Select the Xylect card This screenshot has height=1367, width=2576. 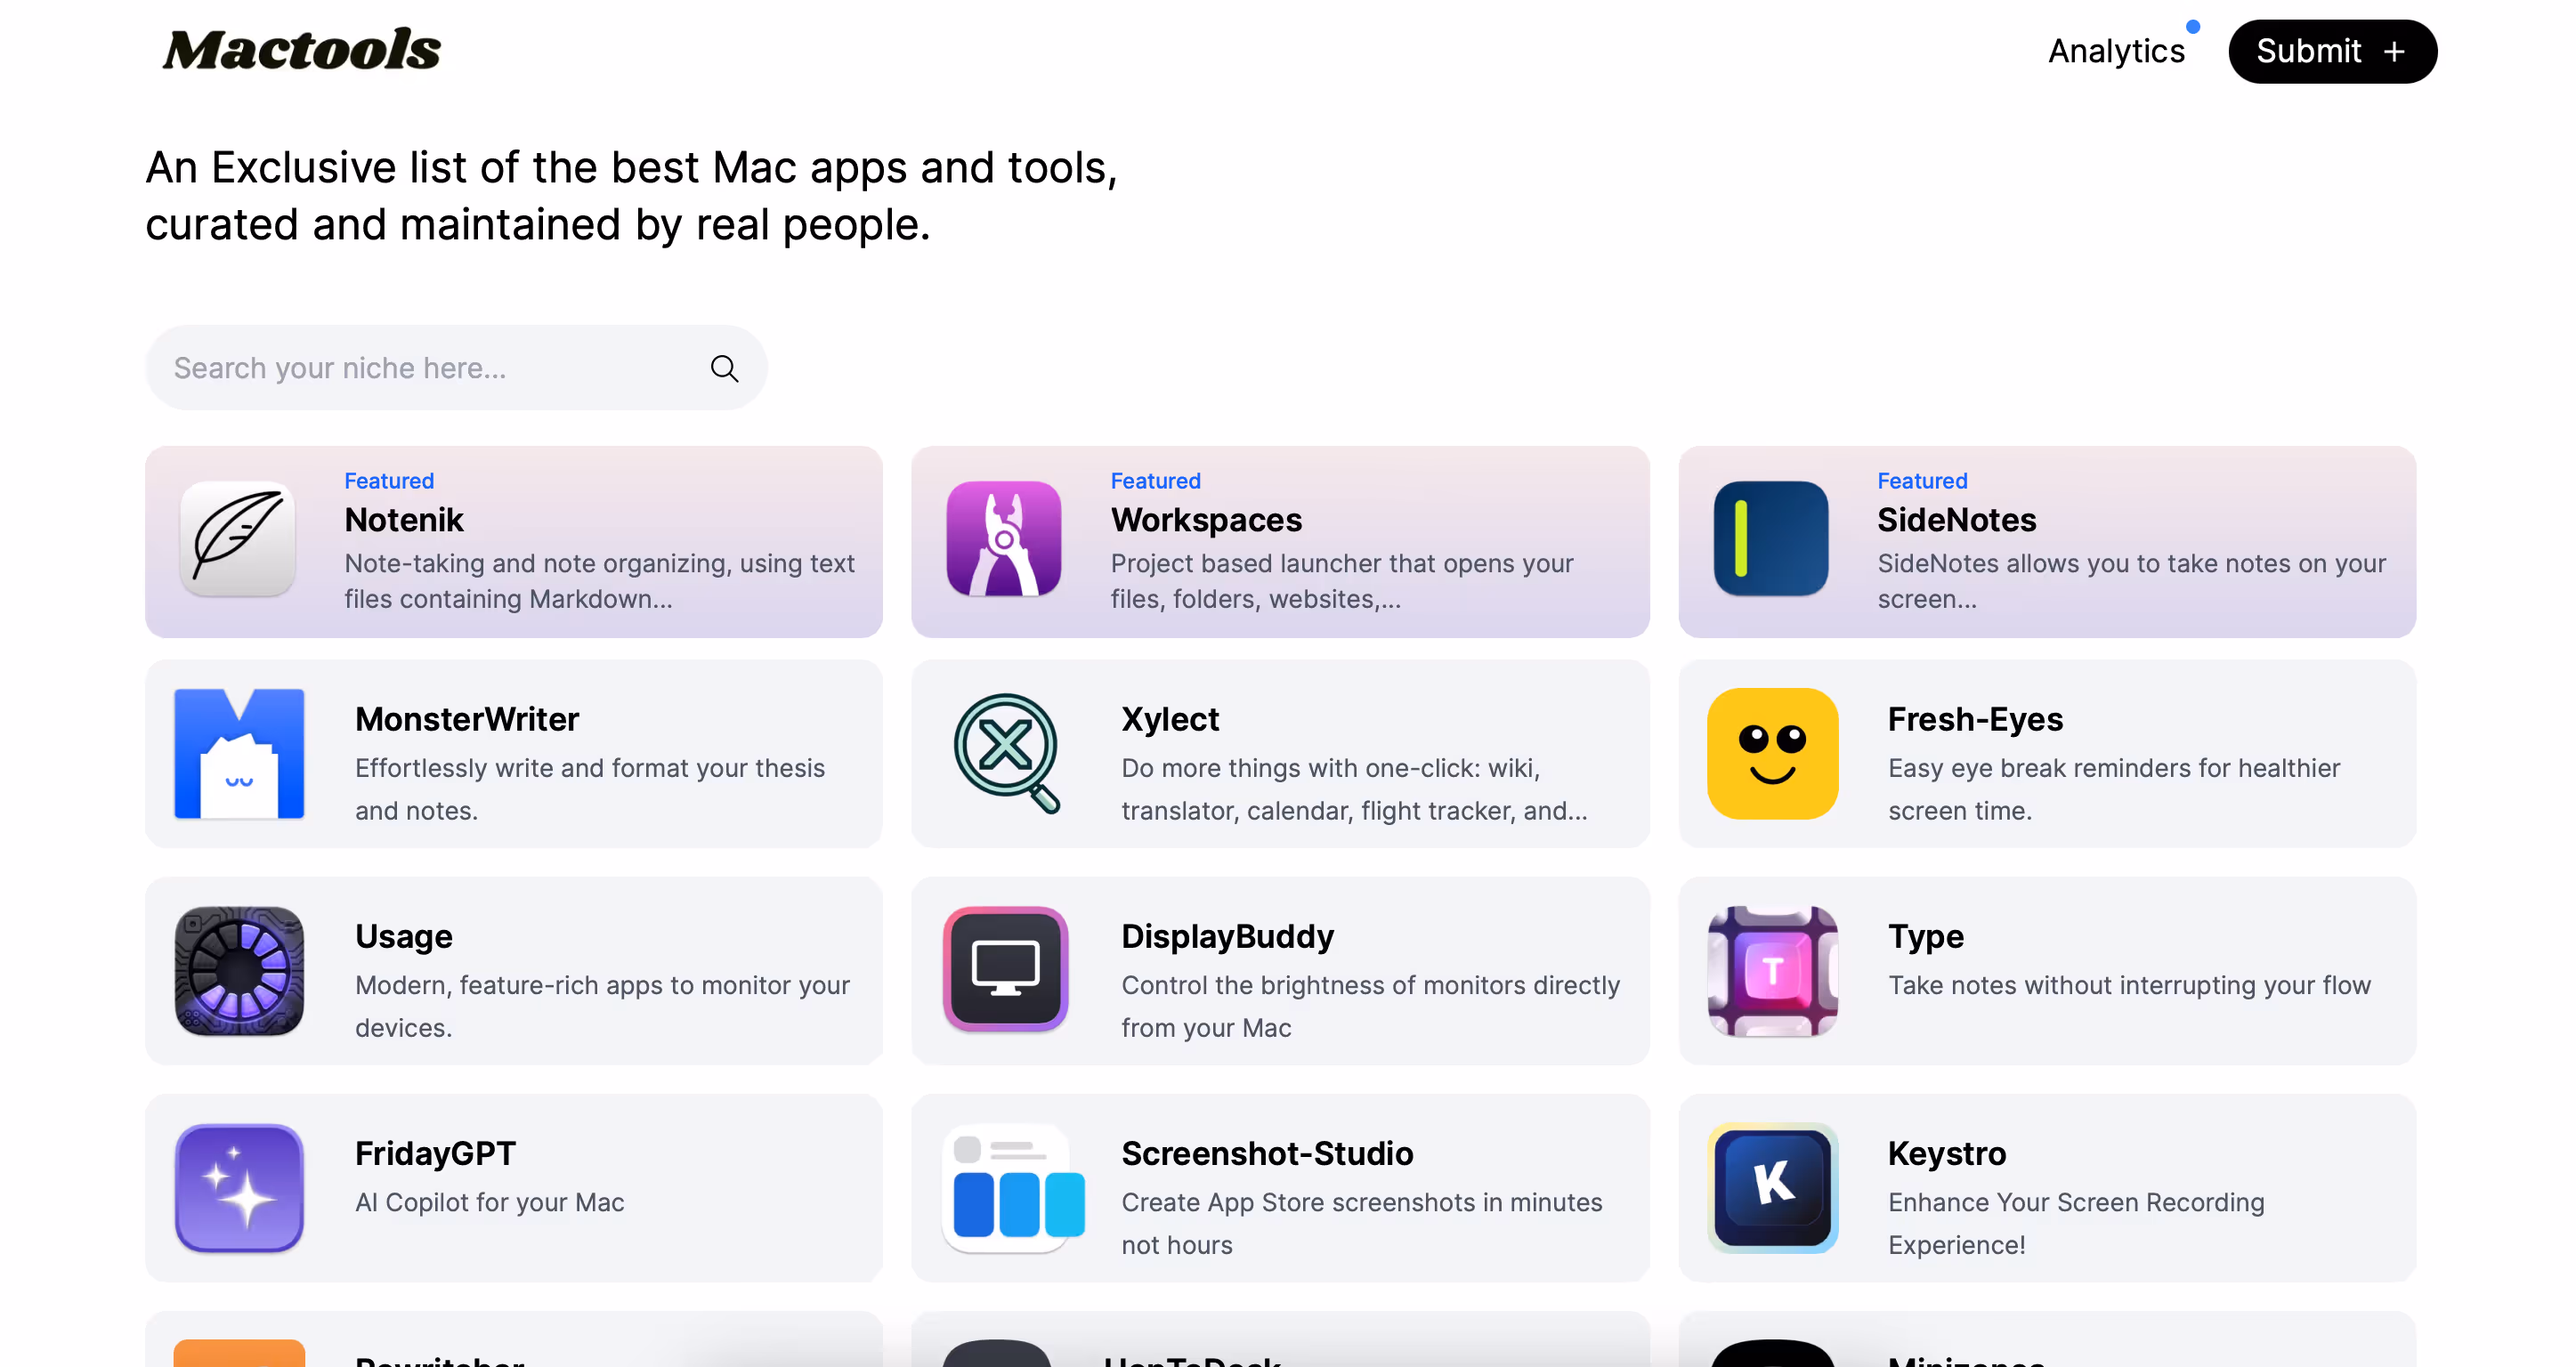(1280, 753)
